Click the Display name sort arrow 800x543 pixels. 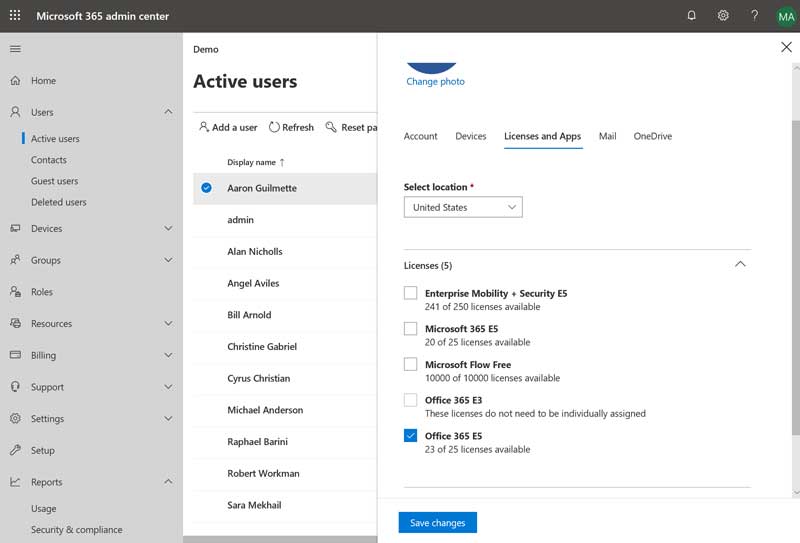click(x=282, y=162)
